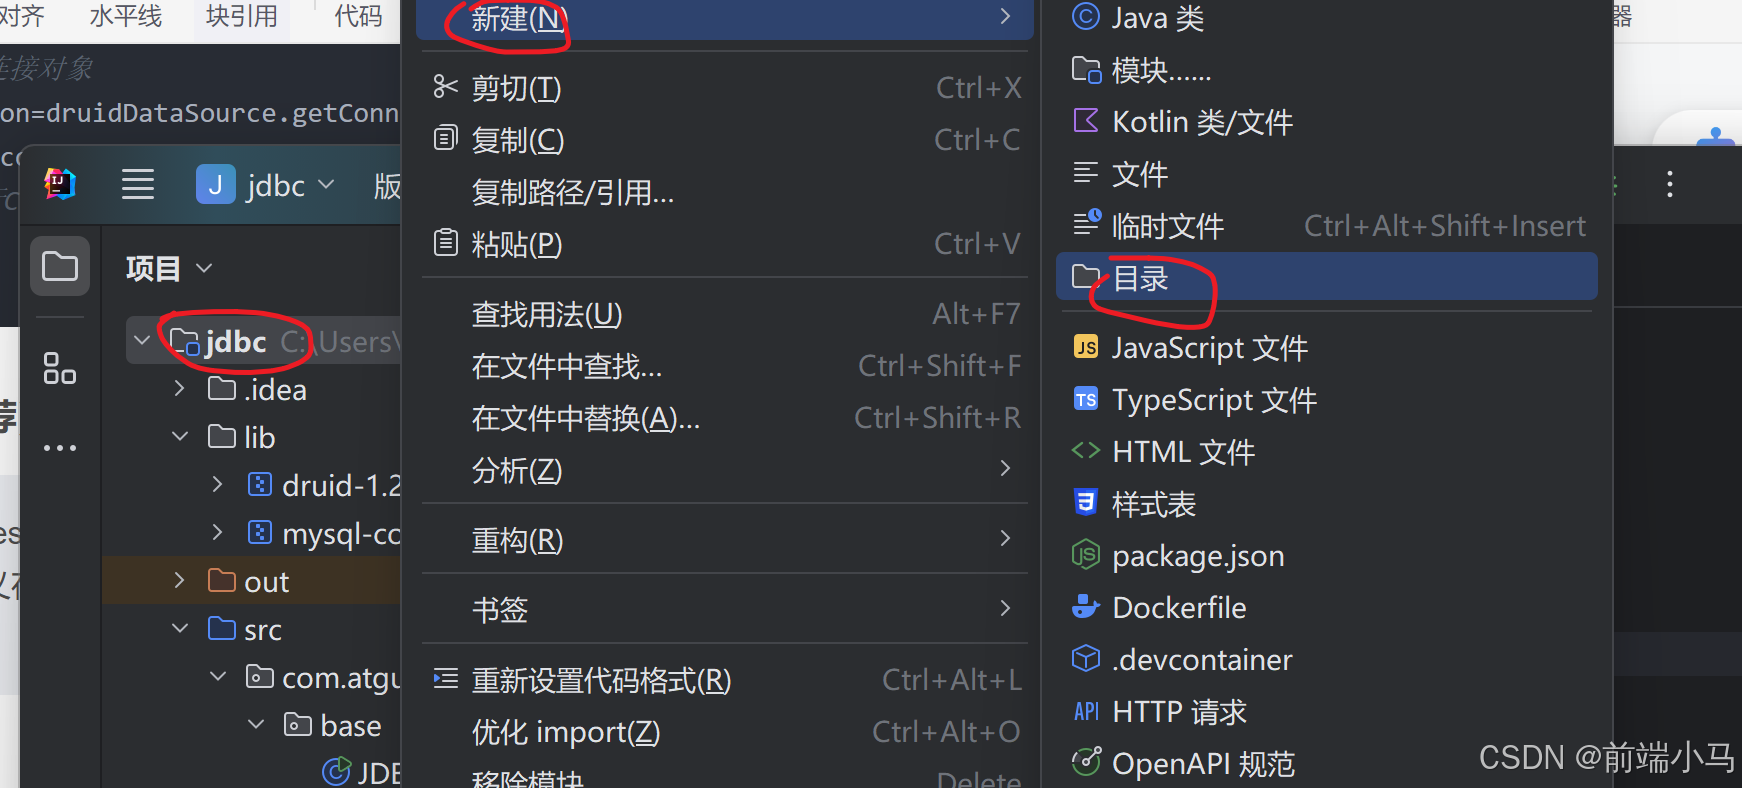Open the IntelliJ IDEA logo menu
1742x788 pixels.
tap(60, 184)
